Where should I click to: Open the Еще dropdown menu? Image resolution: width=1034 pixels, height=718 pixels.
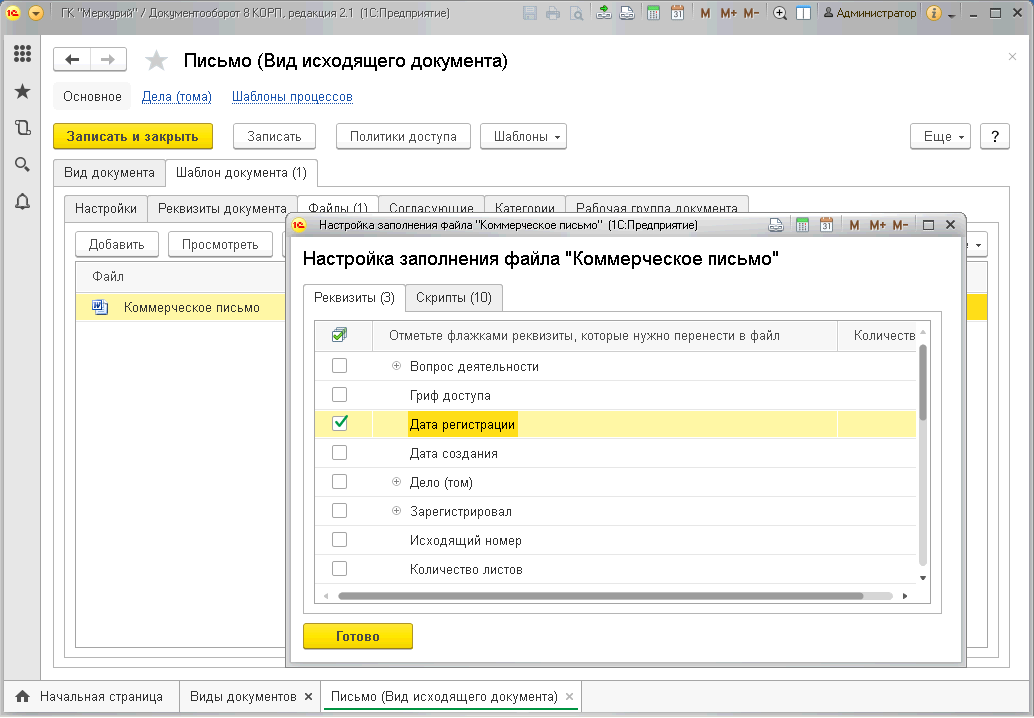tap(940, 136)
